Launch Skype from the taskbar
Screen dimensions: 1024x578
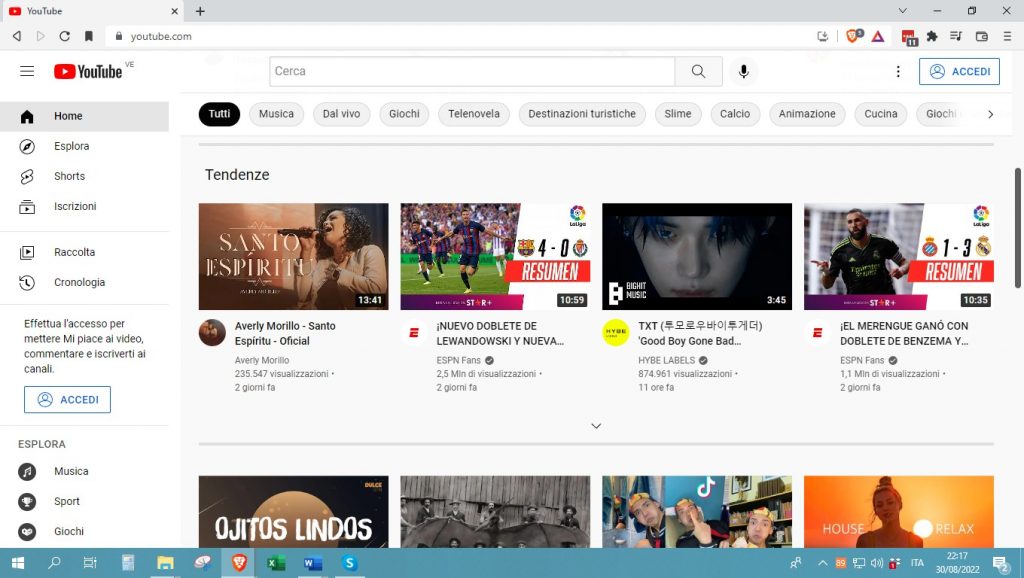click(x=349, y=564)
